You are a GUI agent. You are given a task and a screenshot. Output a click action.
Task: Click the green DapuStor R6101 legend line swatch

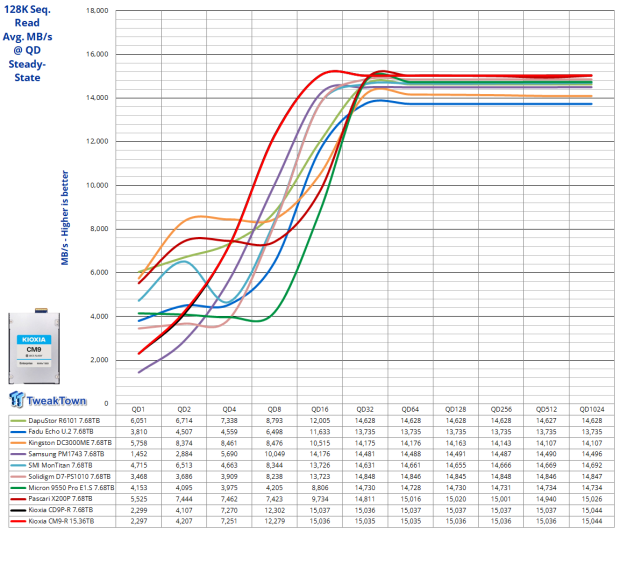click(18, 421)
